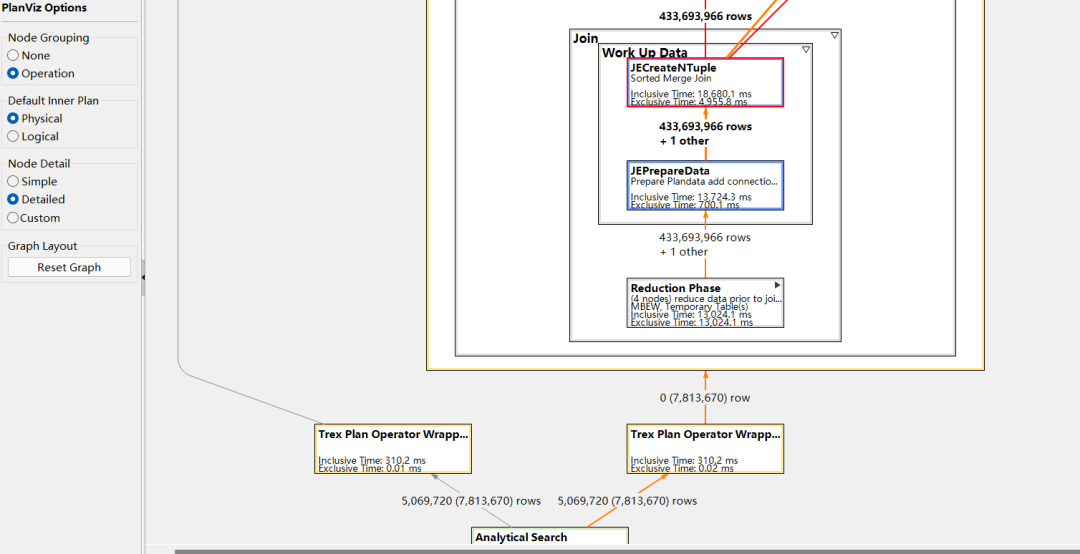Set Node Detail to Detailed
This screenshot has width=1080, height=554.
36,199
